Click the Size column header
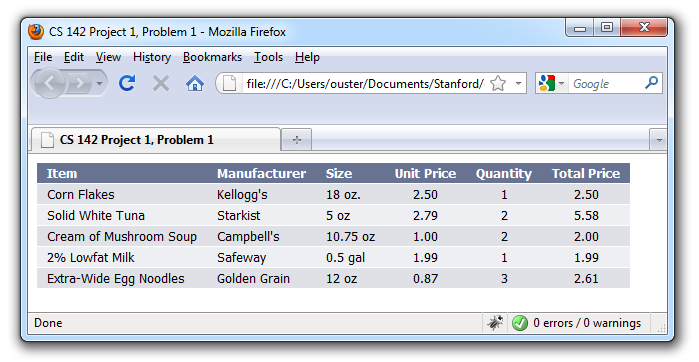This screenshot has height=362, width=699. 339,173
